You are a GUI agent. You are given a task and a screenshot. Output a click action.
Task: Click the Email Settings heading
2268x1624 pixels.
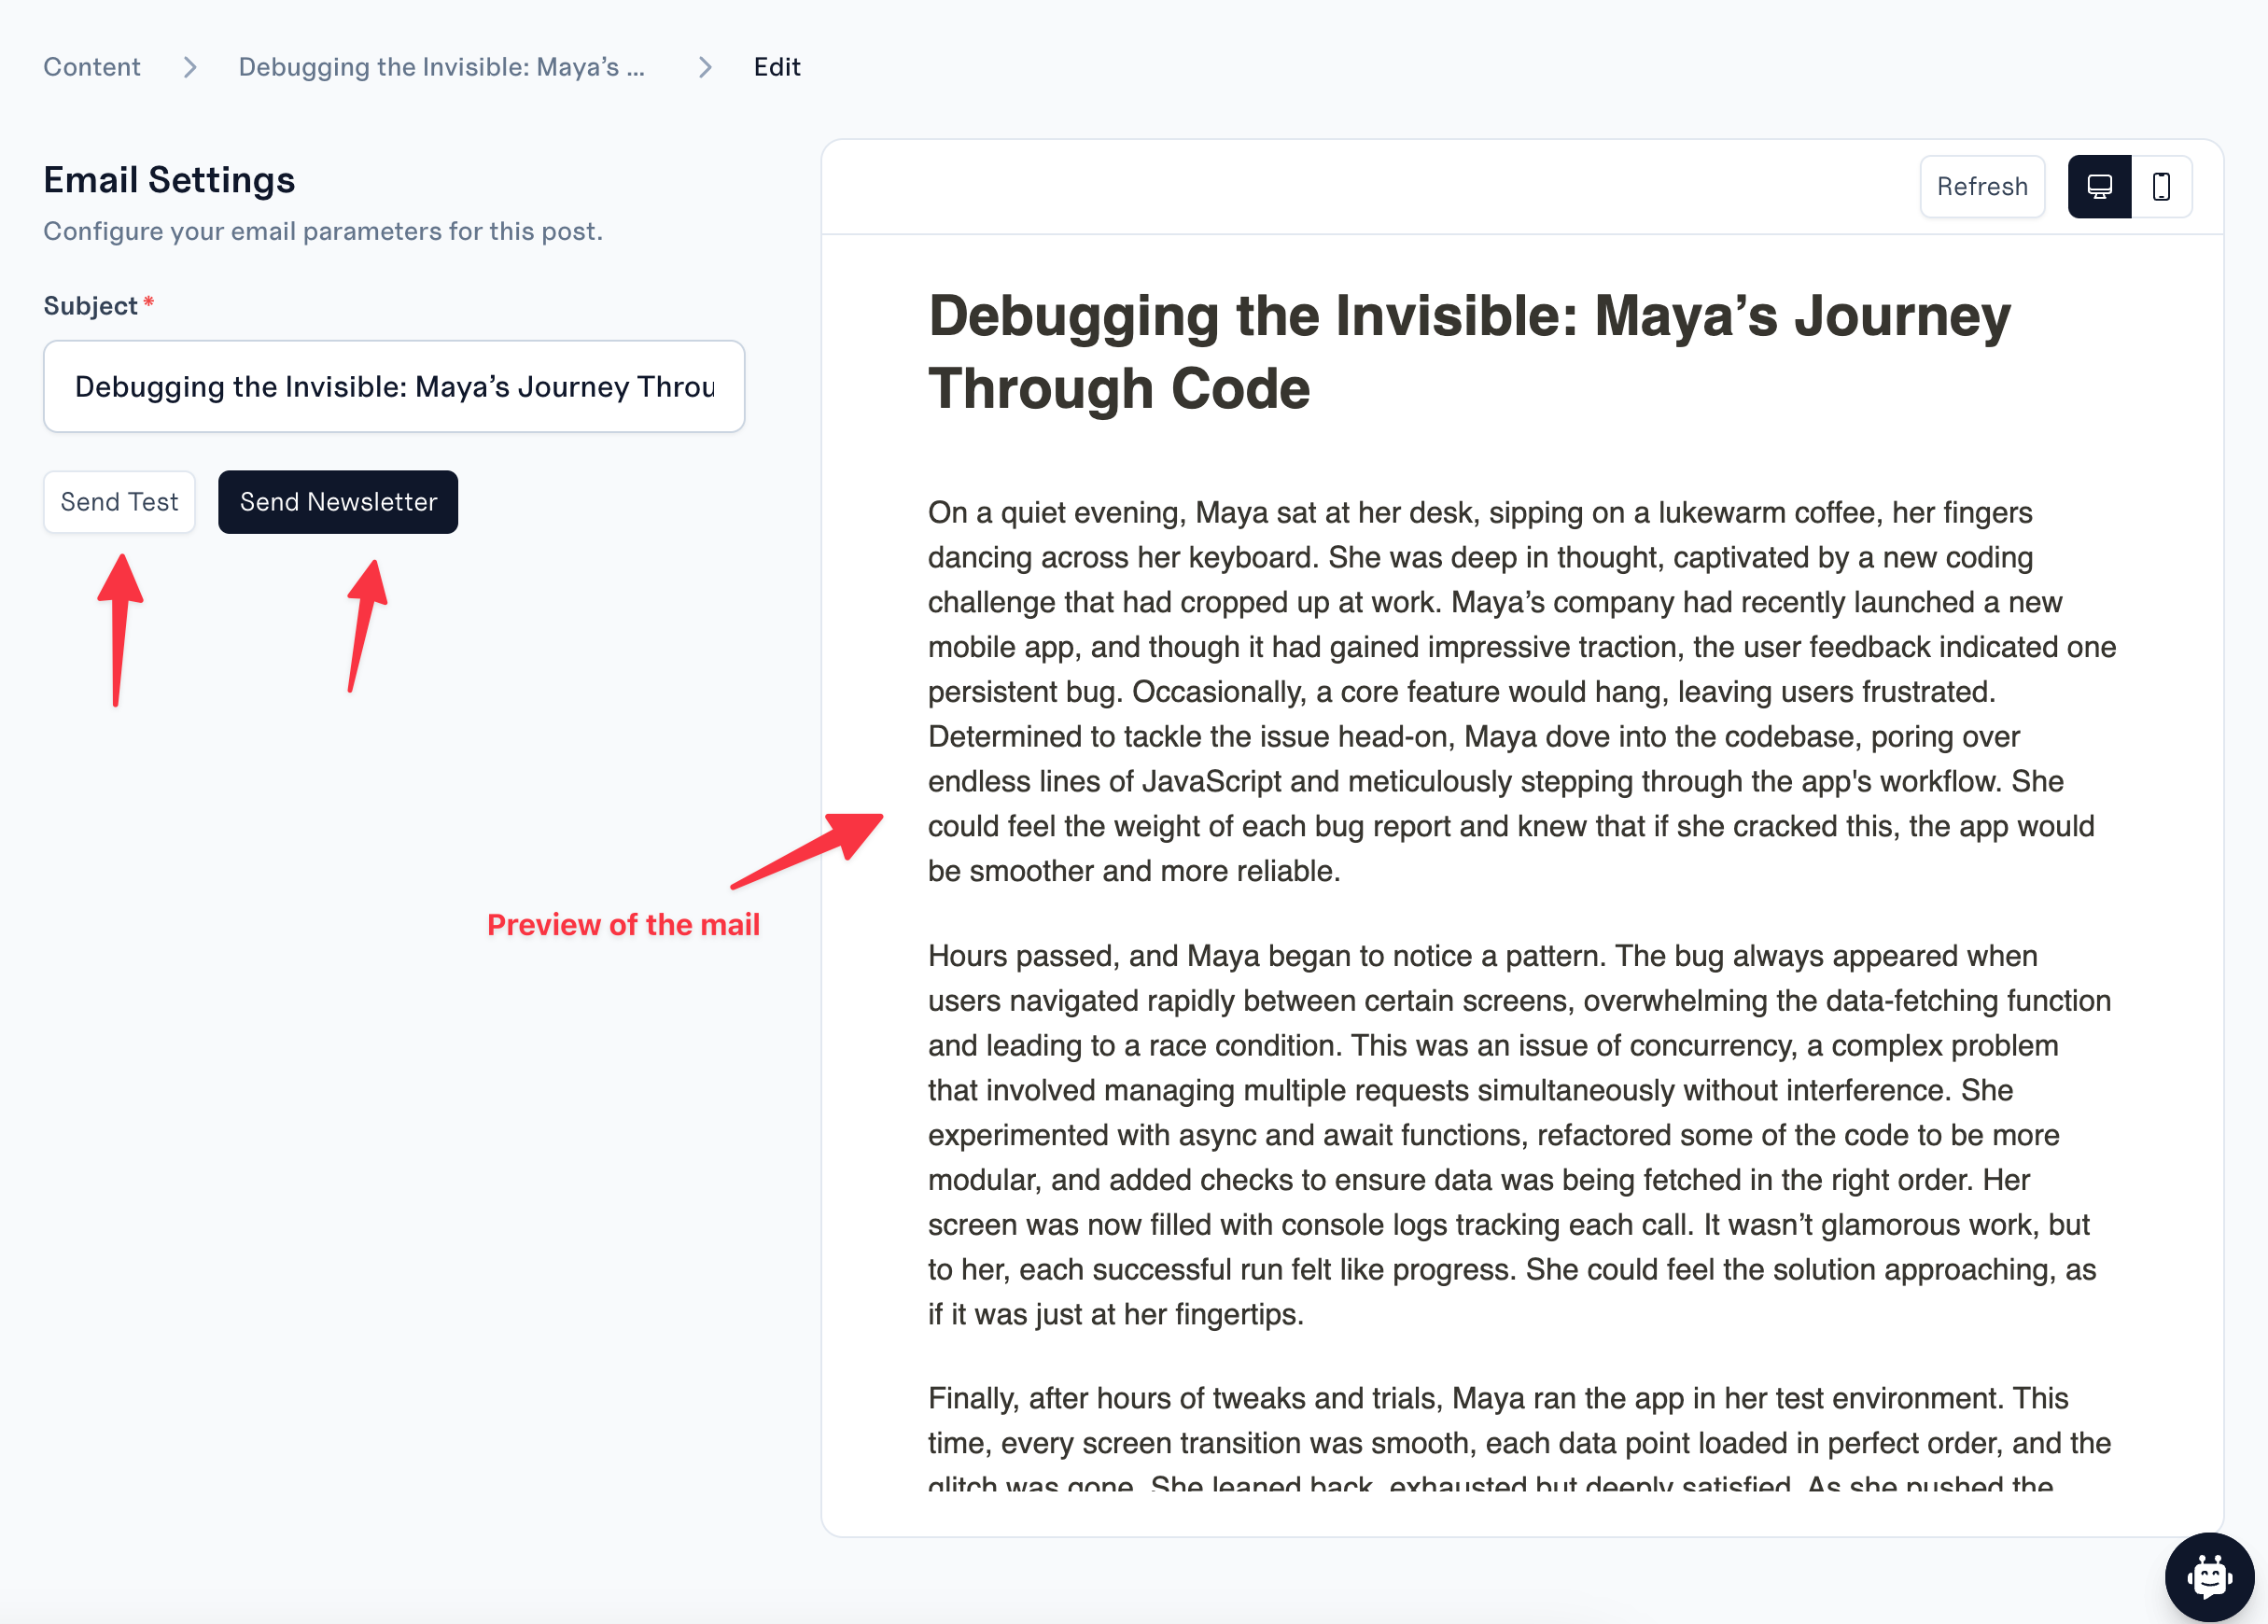[169, 180]
